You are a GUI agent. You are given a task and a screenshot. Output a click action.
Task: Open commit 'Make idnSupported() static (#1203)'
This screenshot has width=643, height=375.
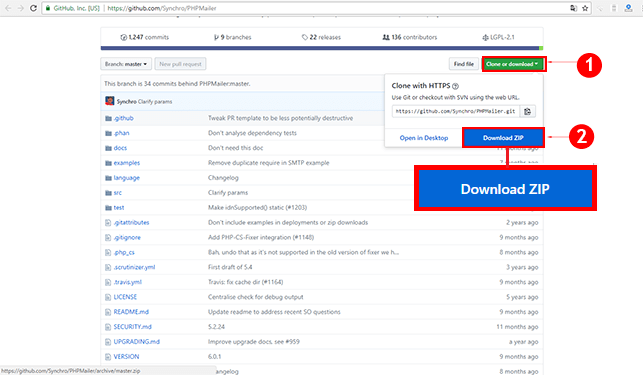tap(258, 208)
